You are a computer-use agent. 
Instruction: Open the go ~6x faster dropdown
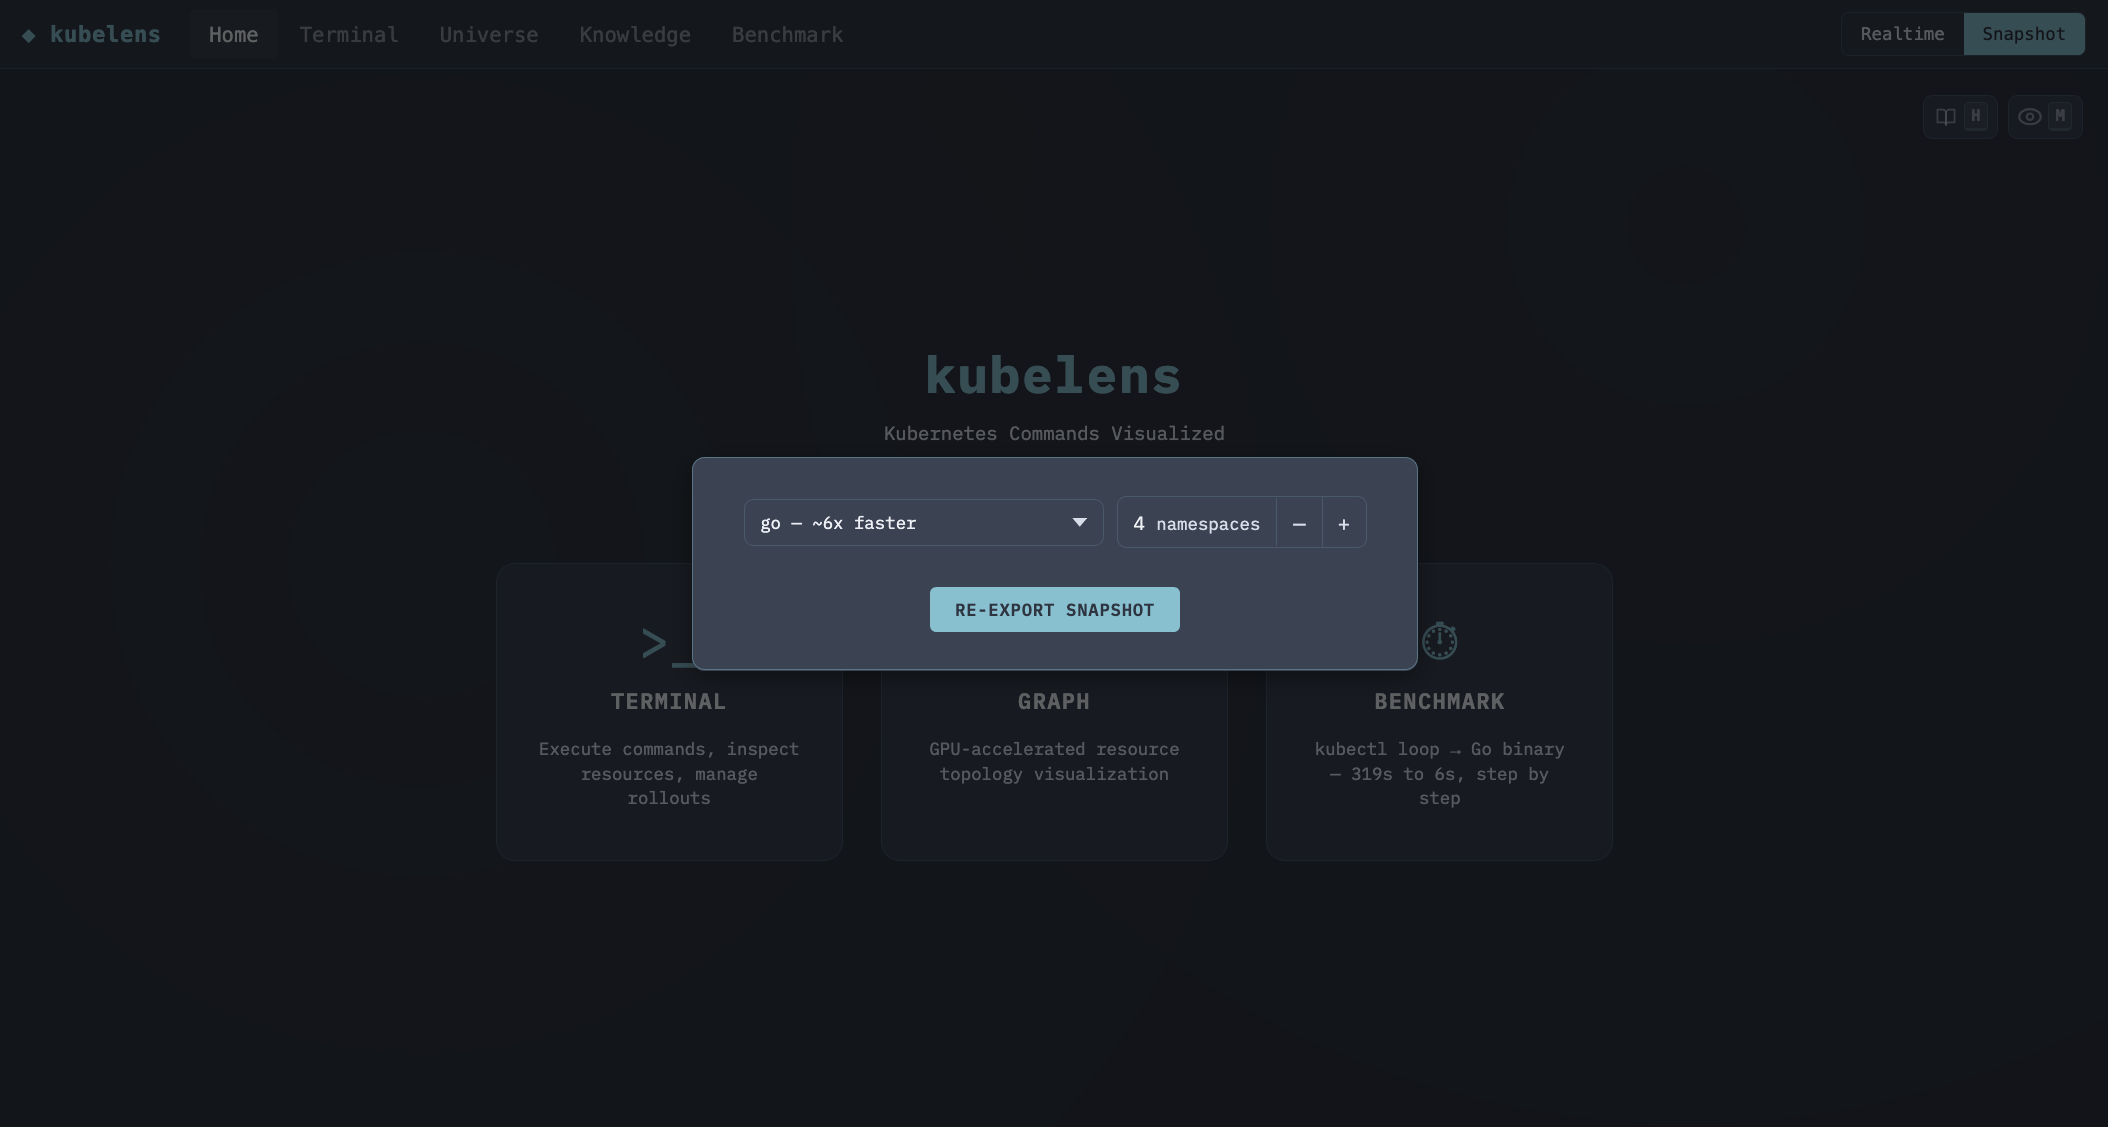(x=923, y=523)
